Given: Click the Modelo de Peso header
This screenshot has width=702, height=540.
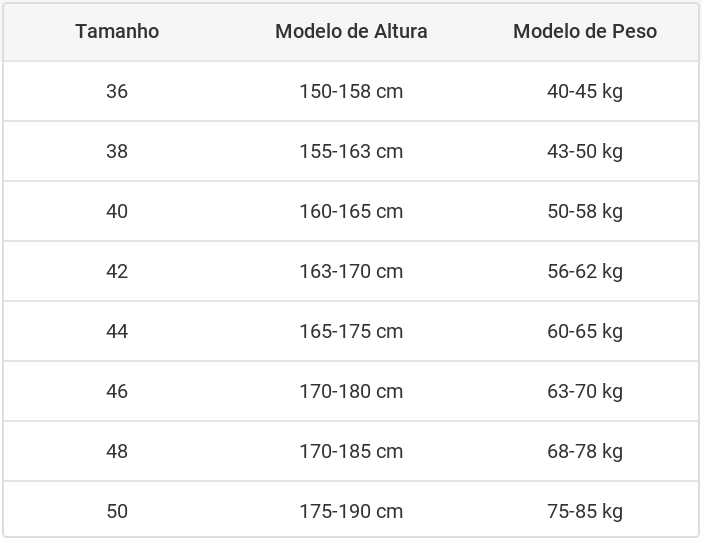Looking at the screenshot, I should (585, 31).
